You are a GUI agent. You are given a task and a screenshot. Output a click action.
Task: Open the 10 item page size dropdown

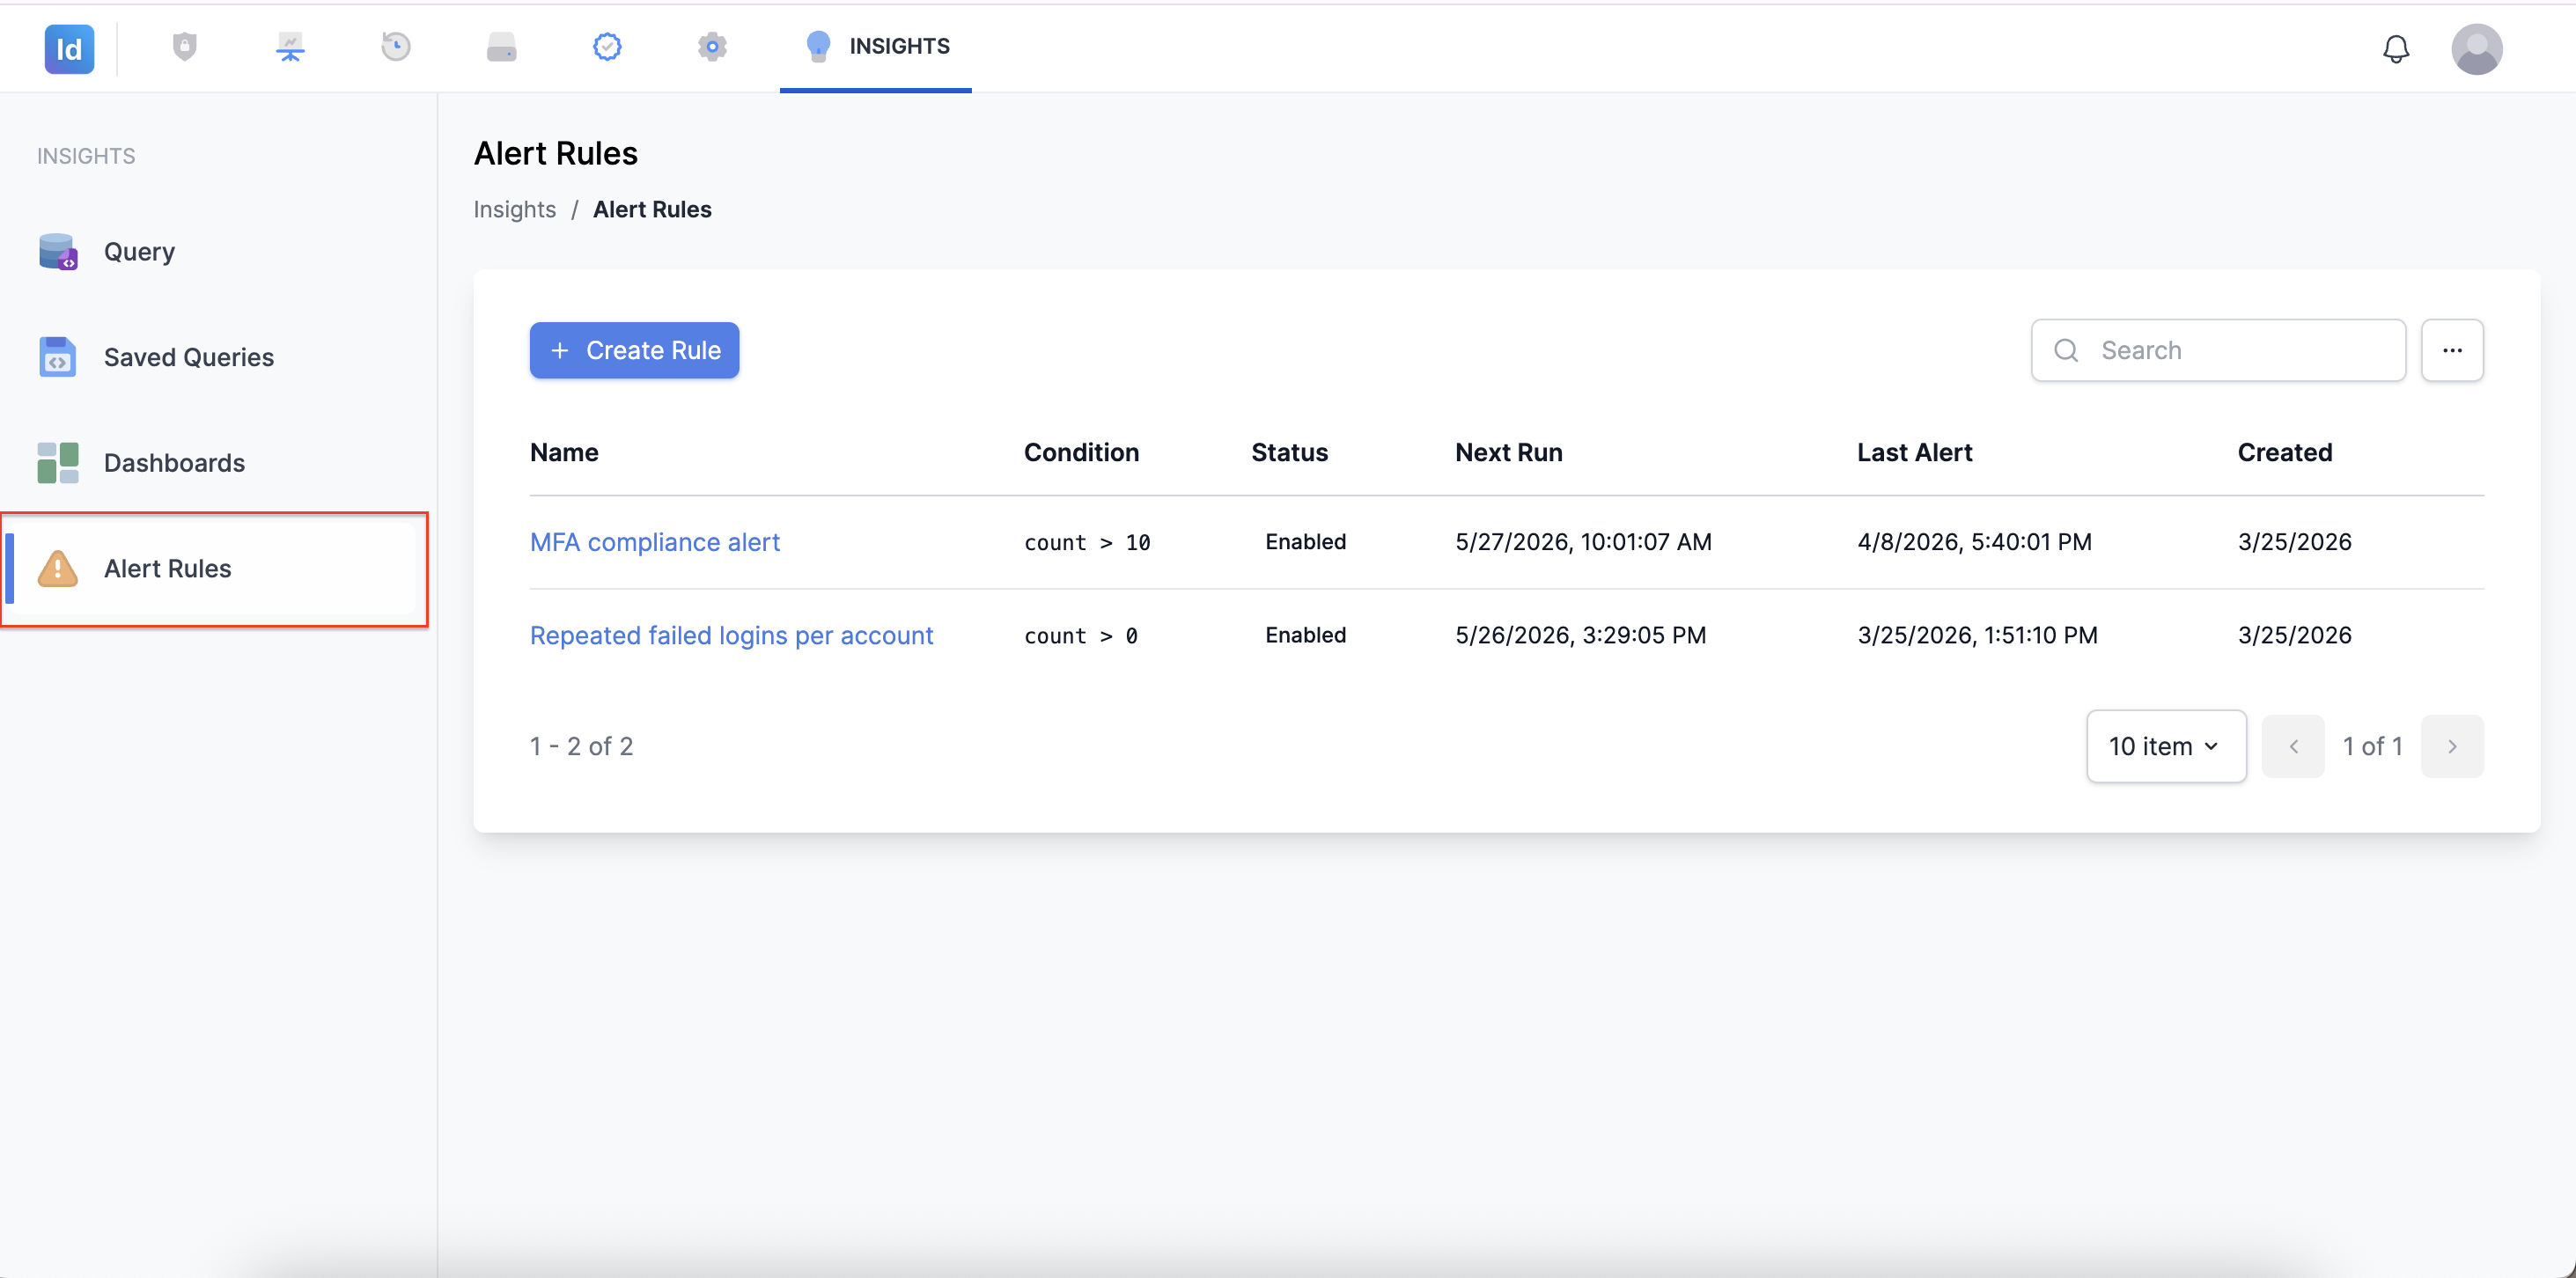coord(2166,746)
